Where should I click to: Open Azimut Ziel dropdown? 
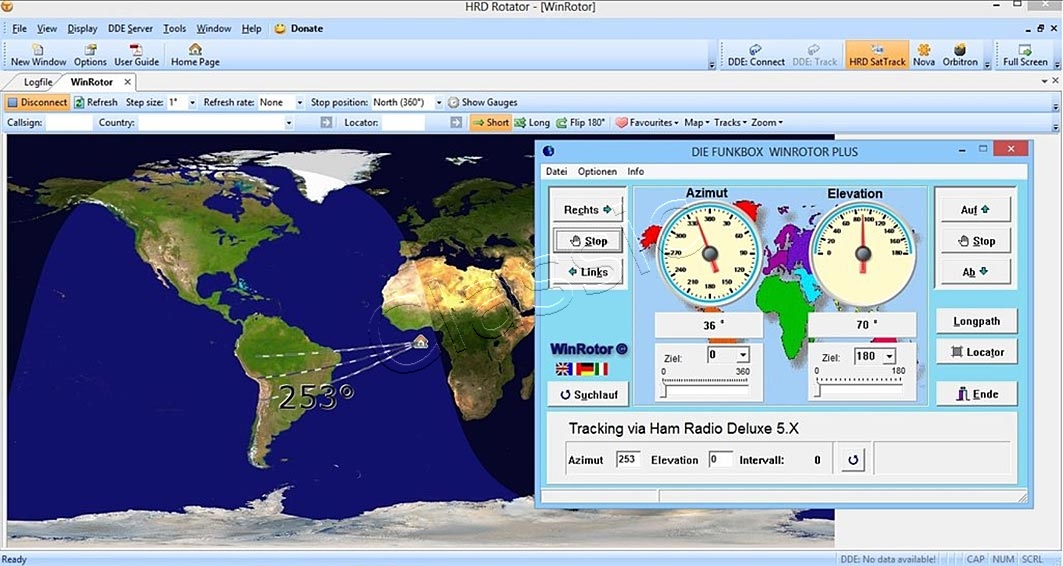pyautogui.click(x=743, y=355)
